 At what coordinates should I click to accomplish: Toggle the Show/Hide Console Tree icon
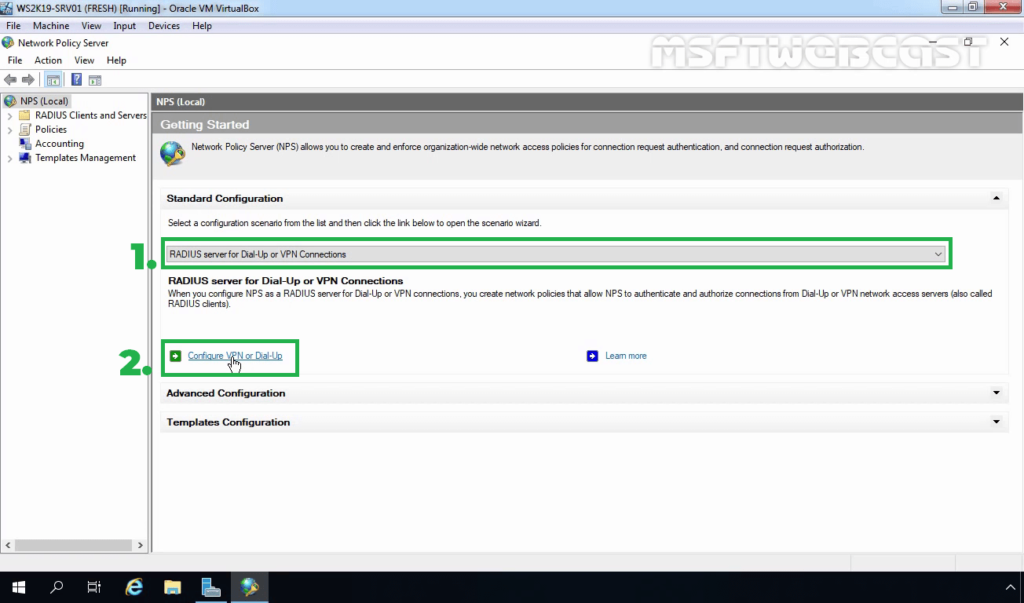[53, 80]
